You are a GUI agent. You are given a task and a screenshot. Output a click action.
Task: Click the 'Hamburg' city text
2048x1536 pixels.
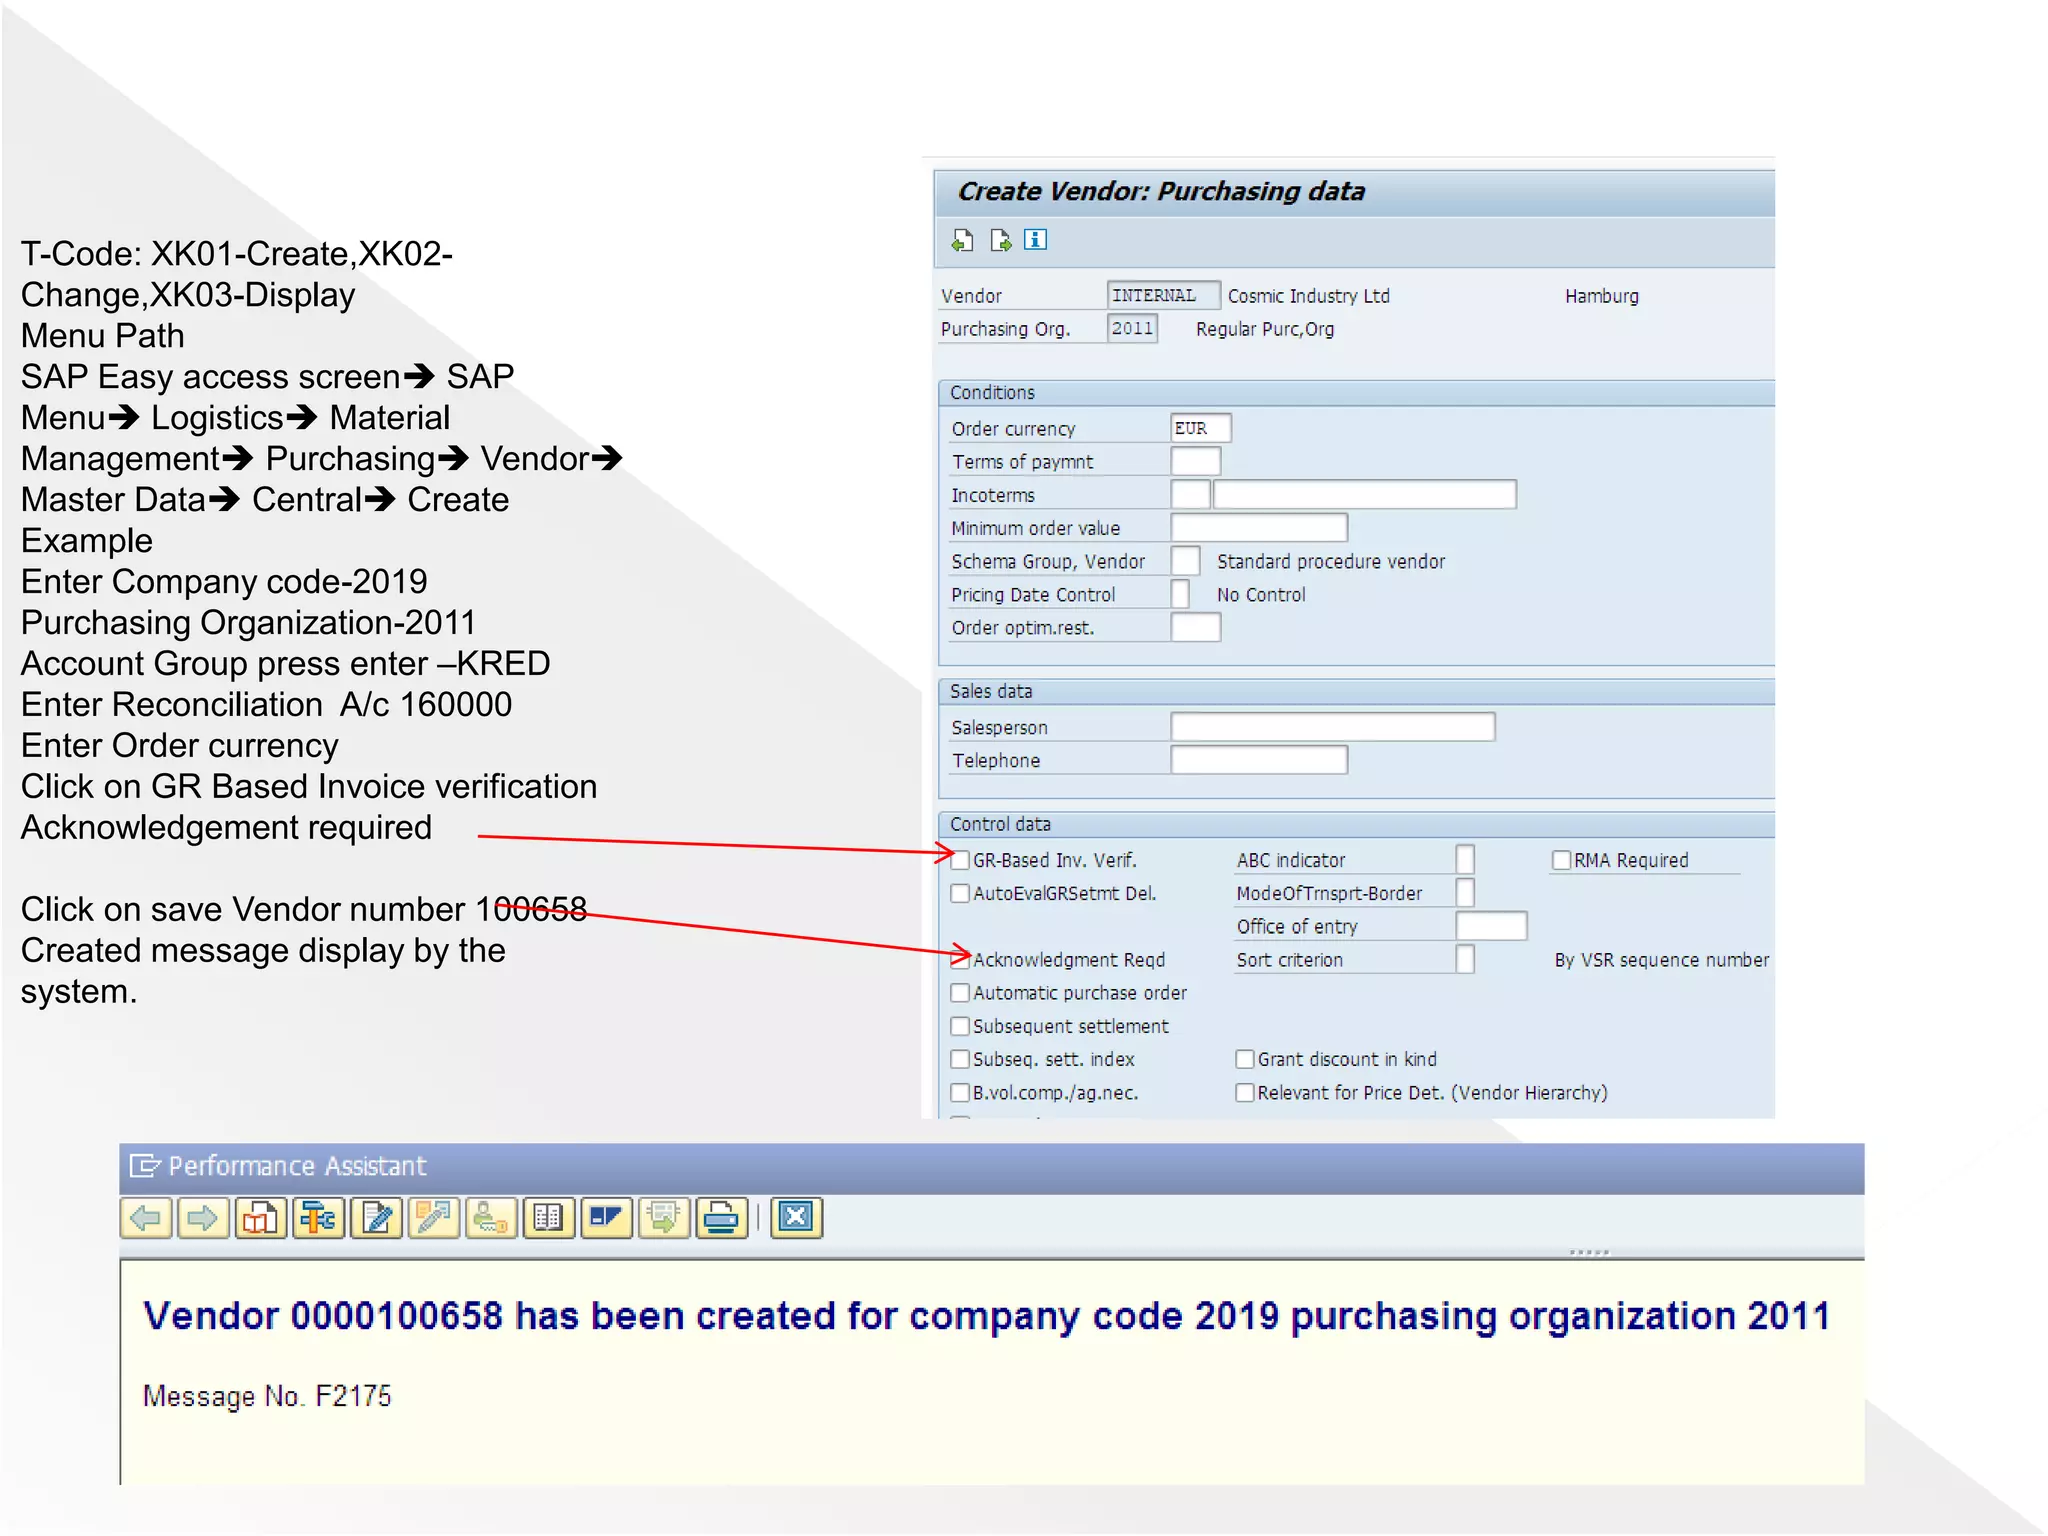(x=1601, y=296)
